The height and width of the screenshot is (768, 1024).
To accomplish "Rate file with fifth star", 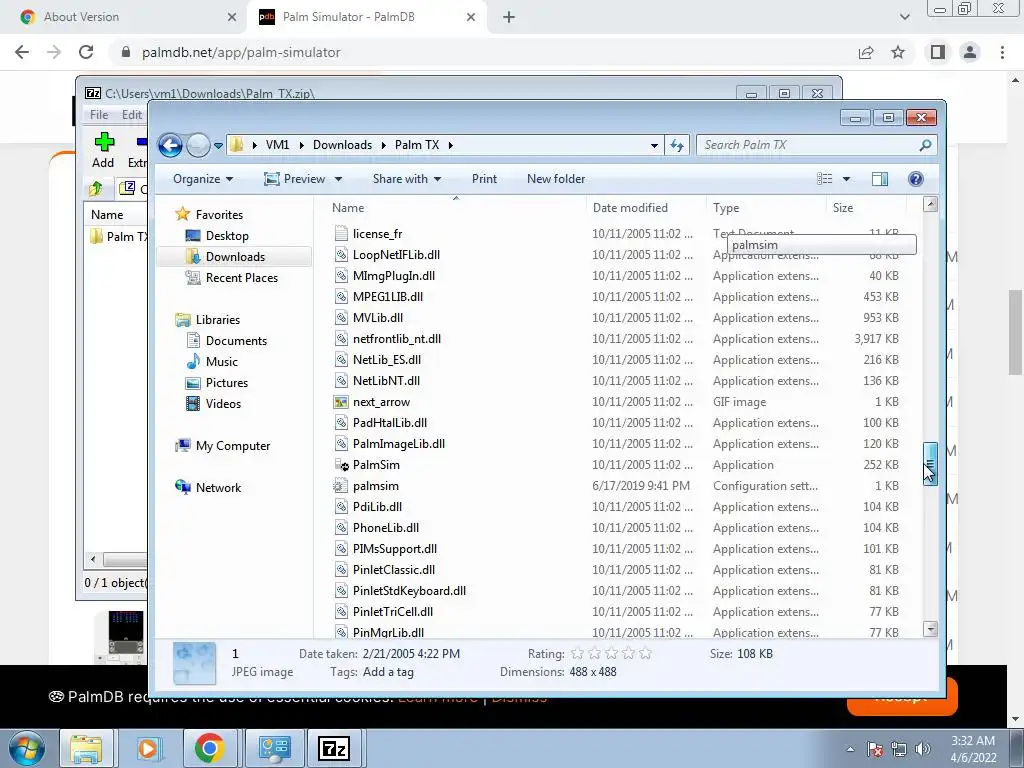I will point(645,654).
